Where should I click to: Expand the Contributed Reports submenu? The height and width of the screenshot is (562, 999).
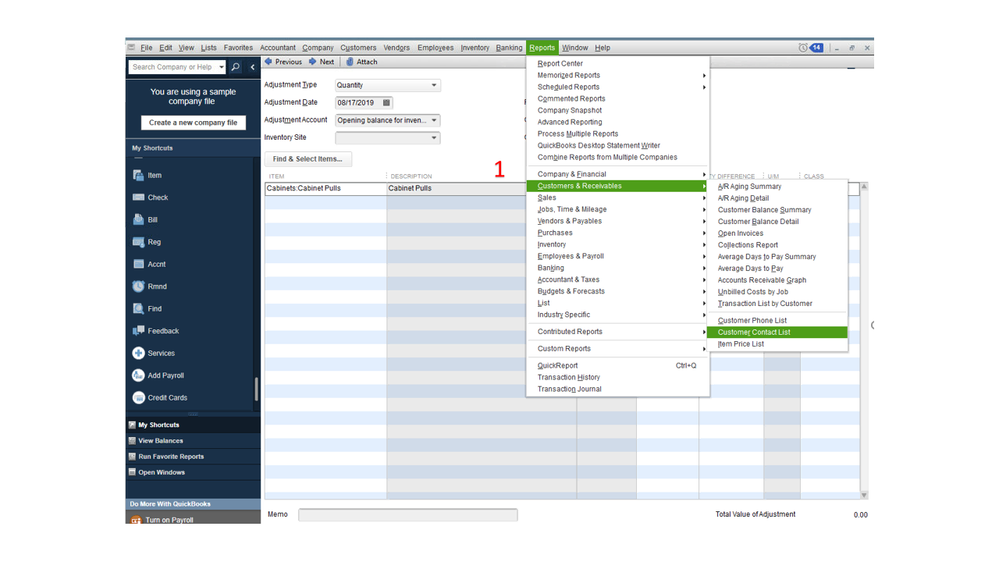point(617,332)
